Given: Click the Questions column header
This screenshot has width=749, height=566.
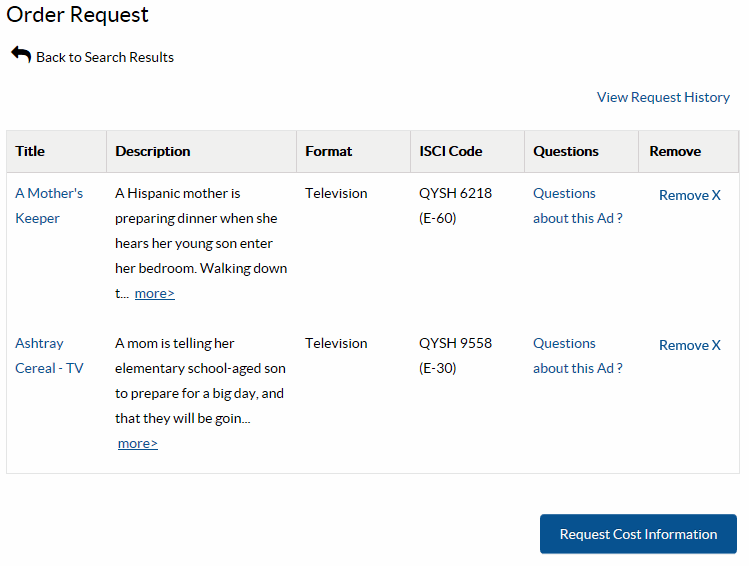Looking at the screenshot, I should (565, 151).
